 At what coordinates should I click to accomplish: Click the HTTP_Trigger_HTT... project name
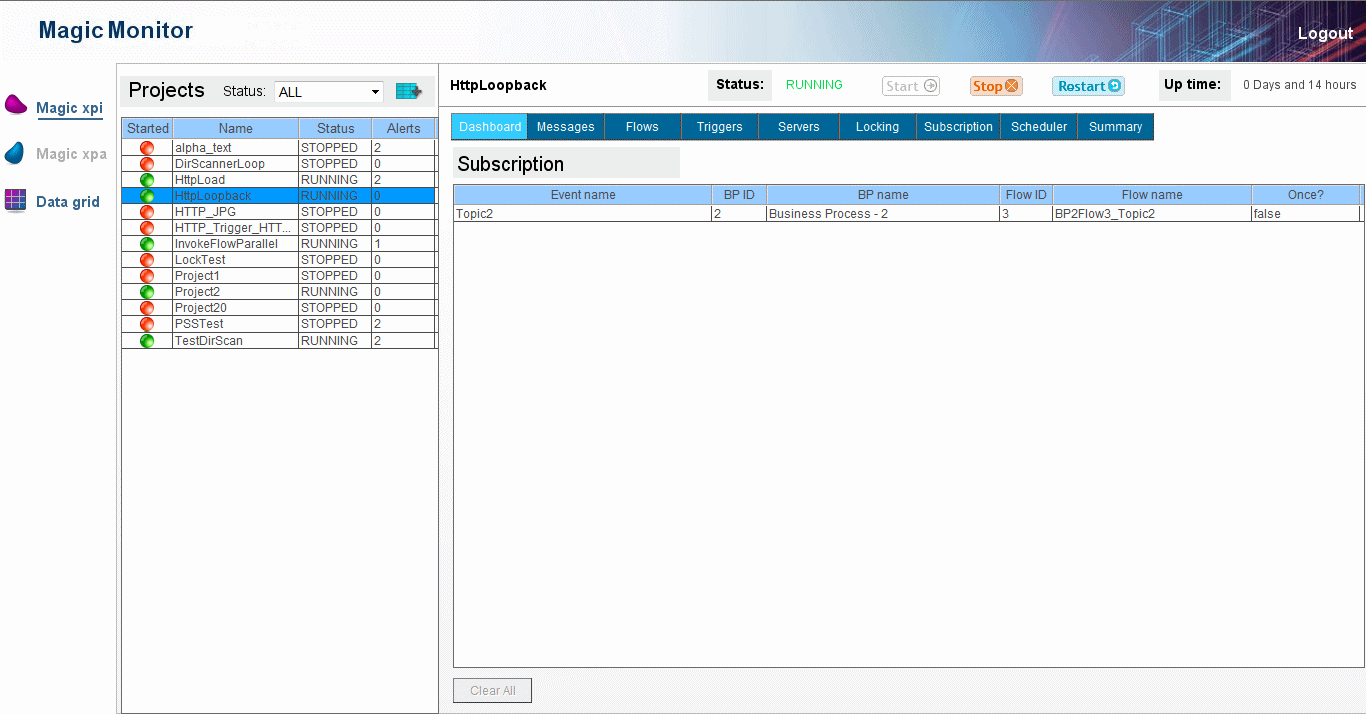tap(234, 228)
